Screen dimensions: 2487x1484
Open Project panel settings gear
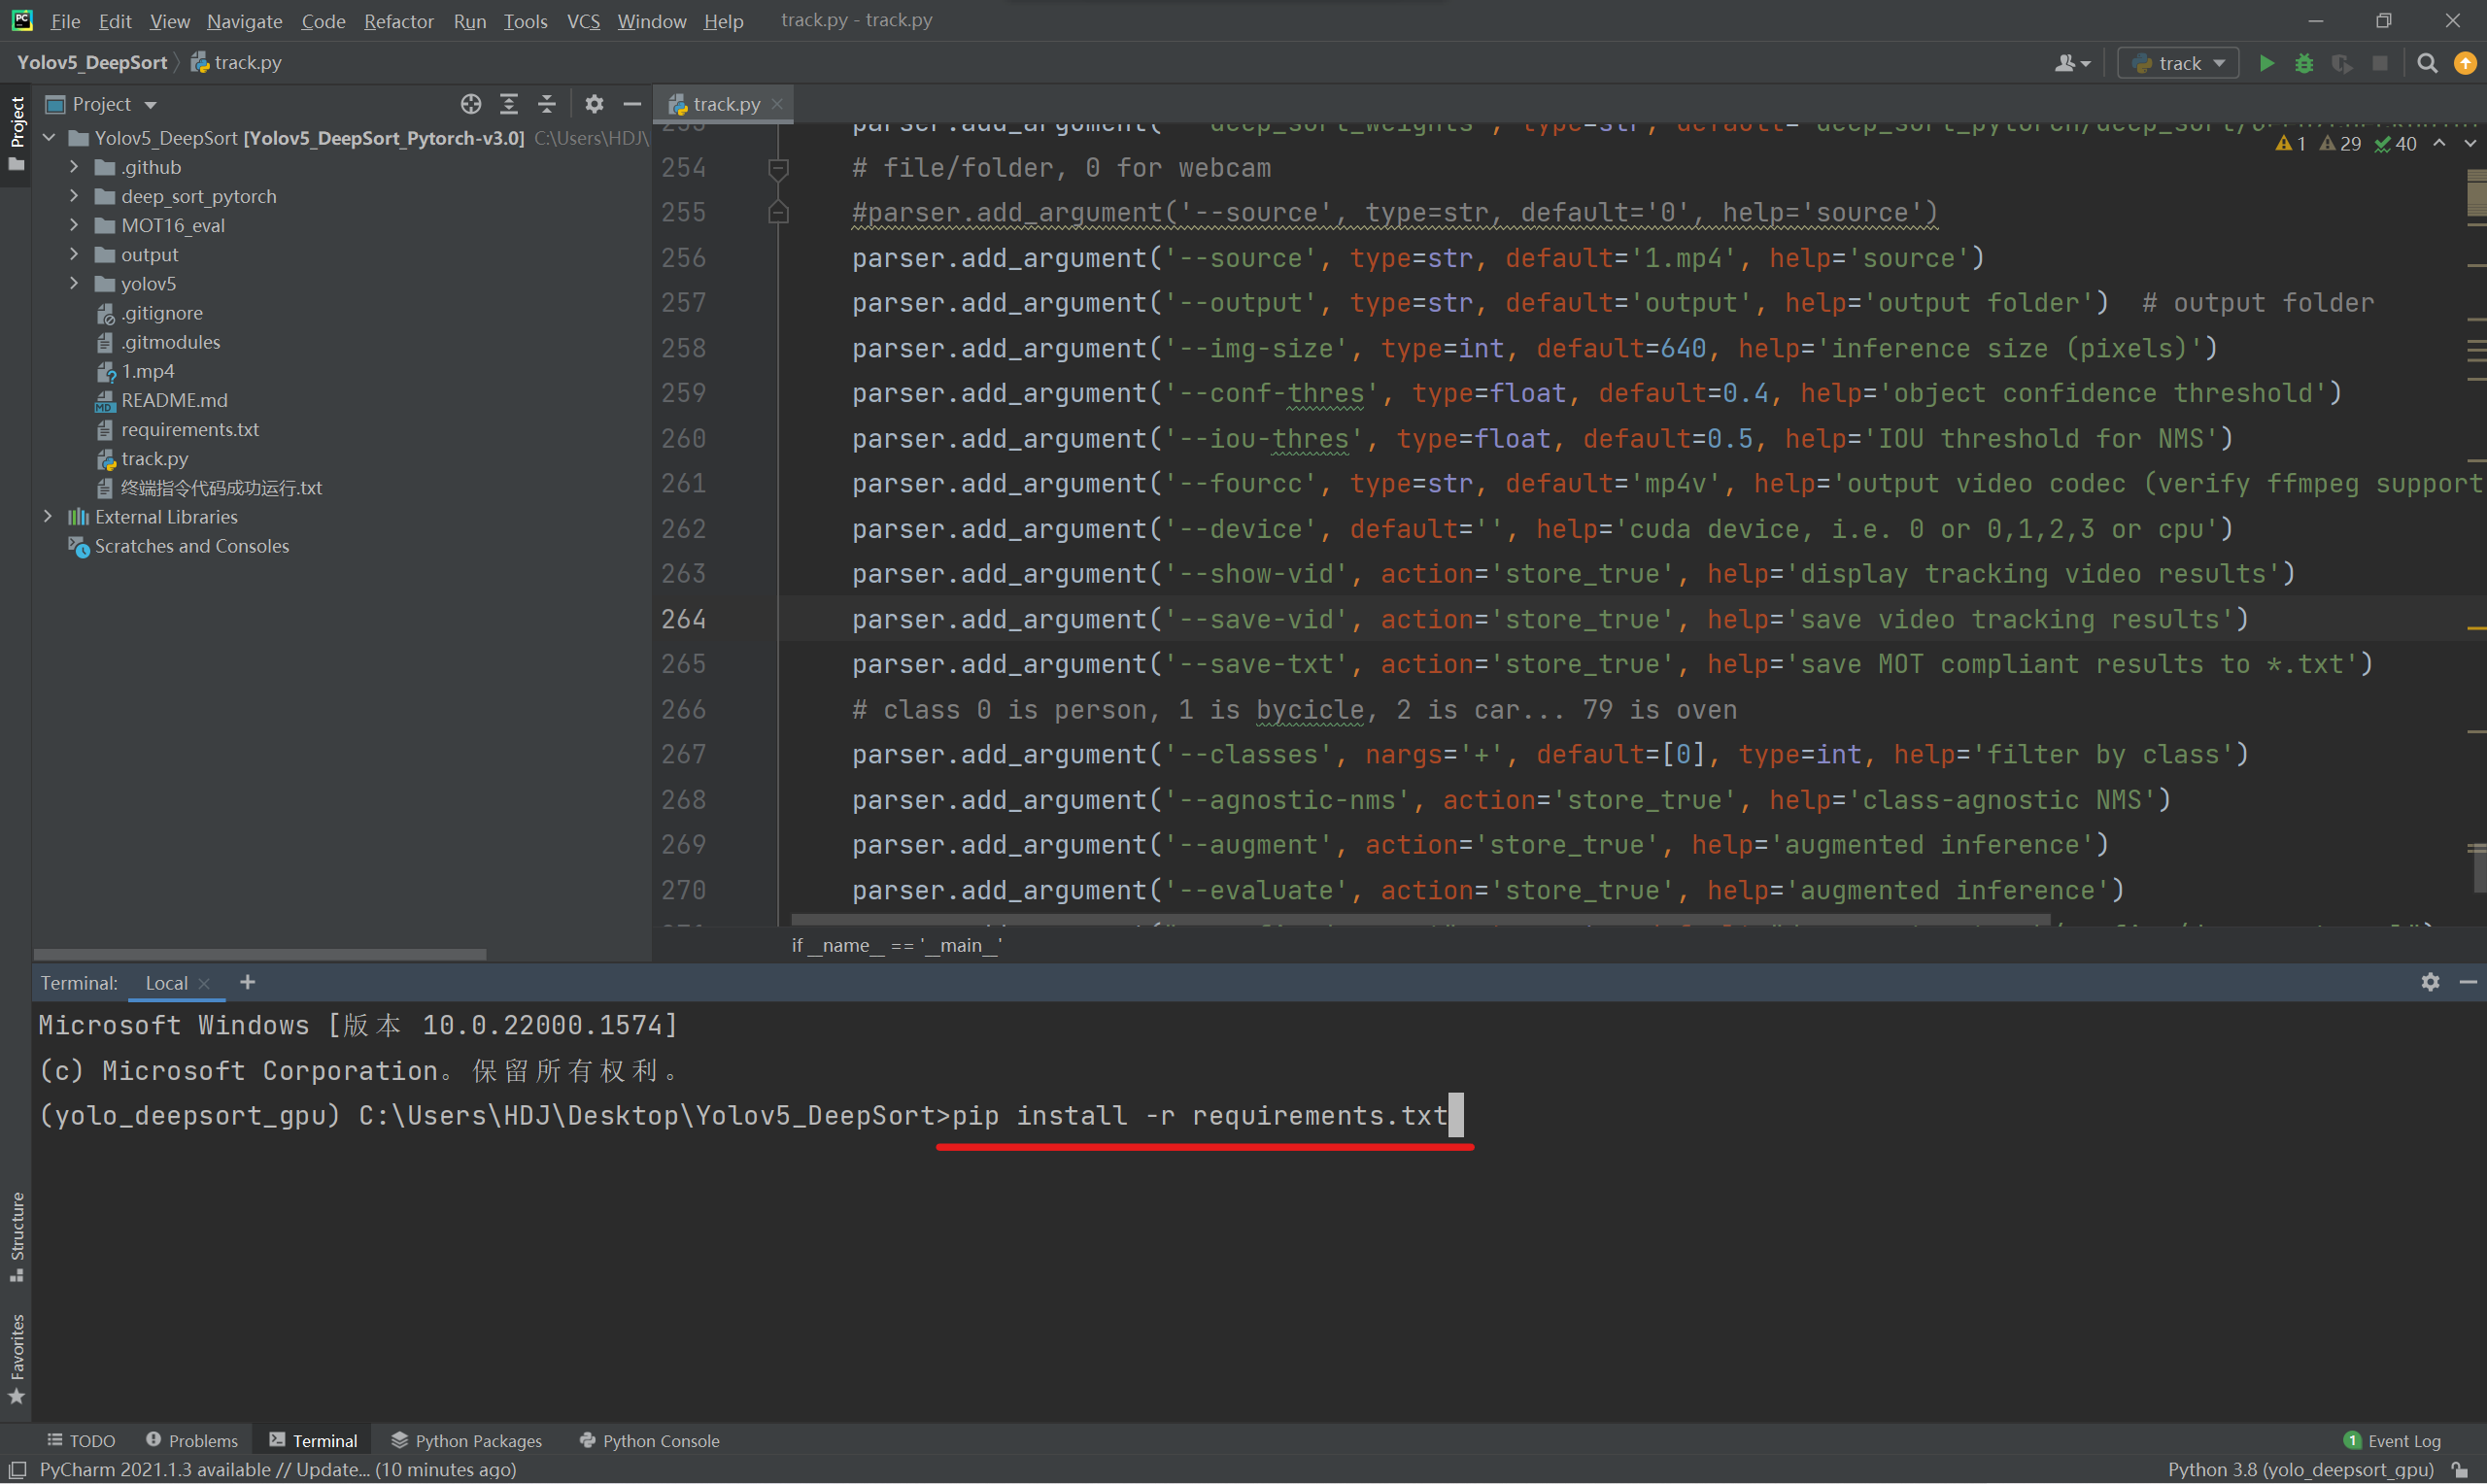[x=594, y=104]
